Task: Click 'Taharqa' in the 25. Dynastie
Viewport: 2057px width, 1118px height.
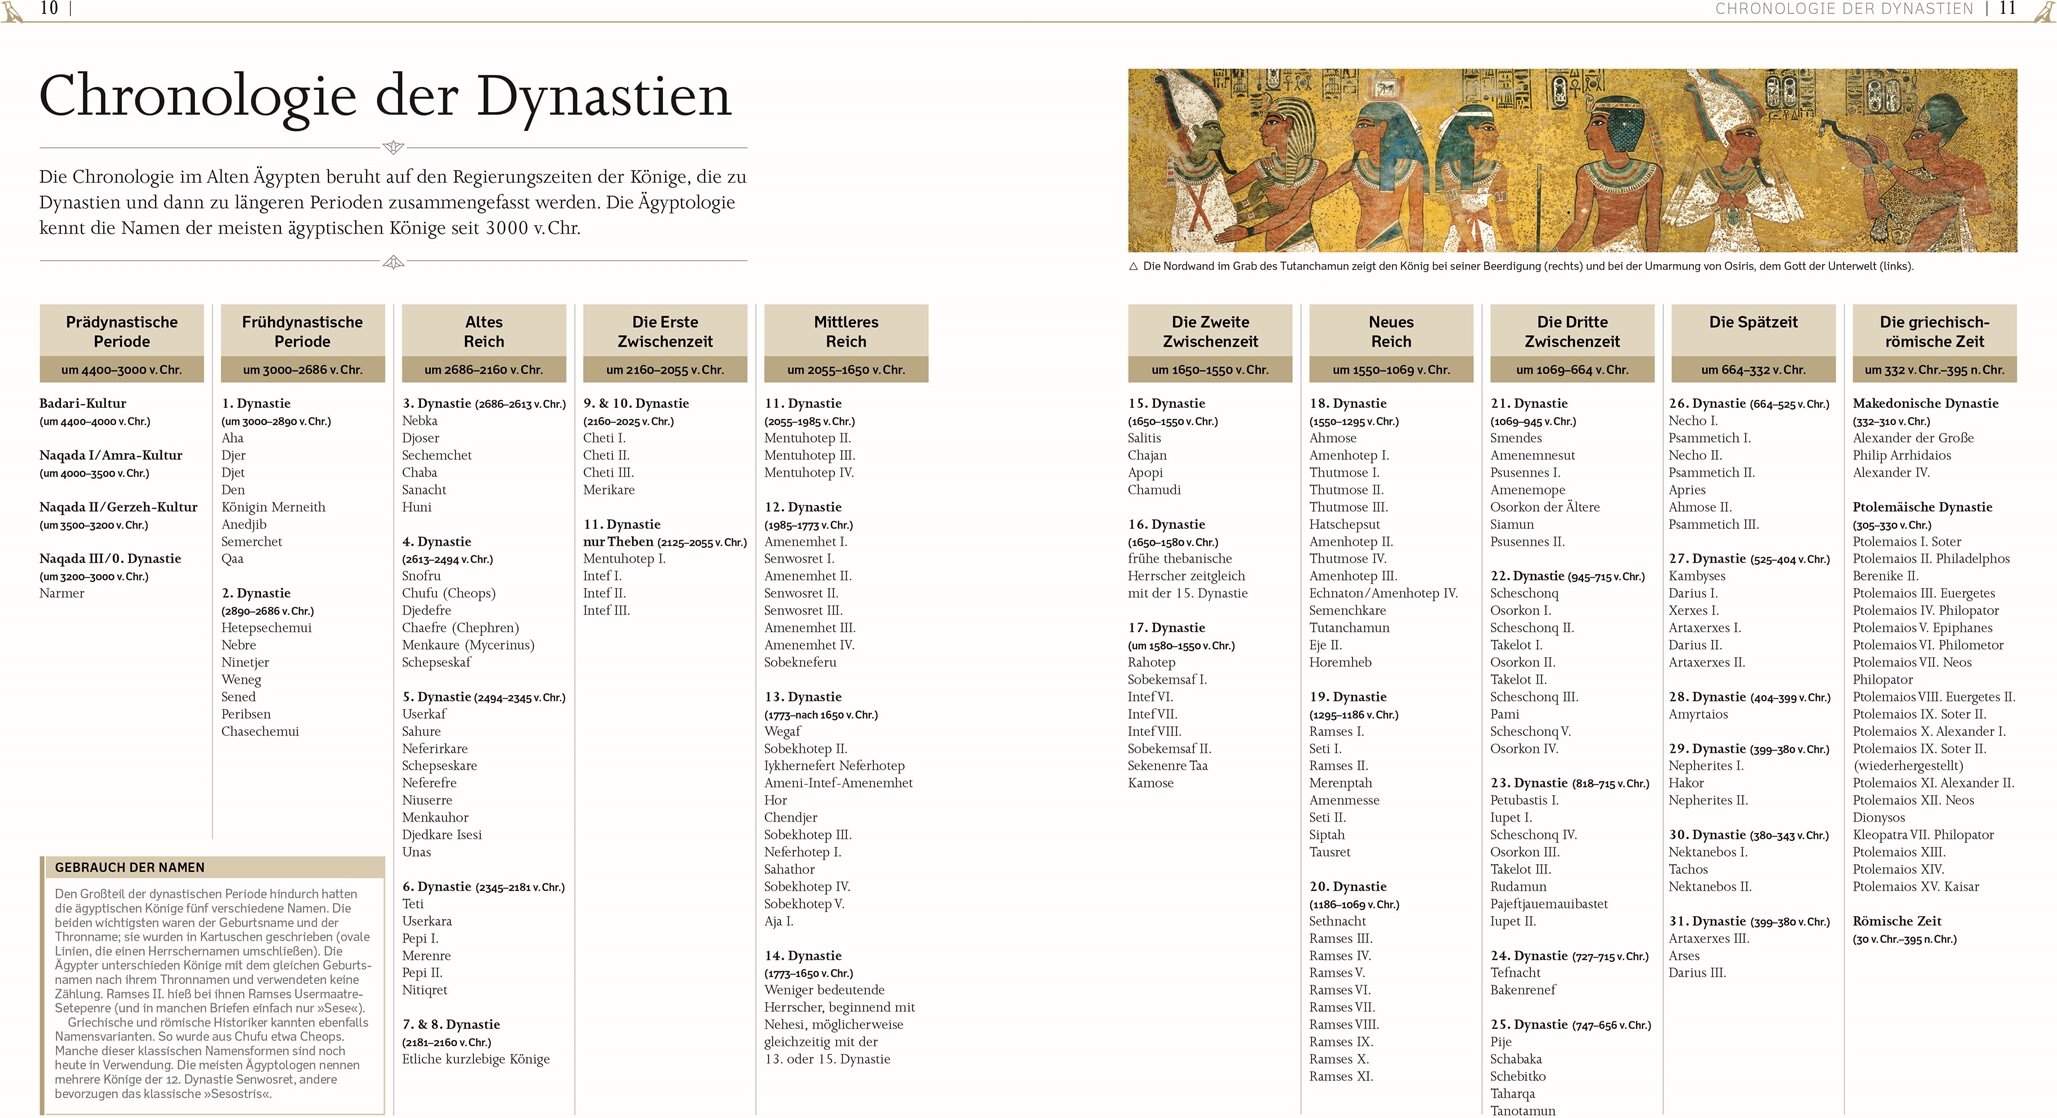Action: pyautogui.click(x=1513, y=1094)
